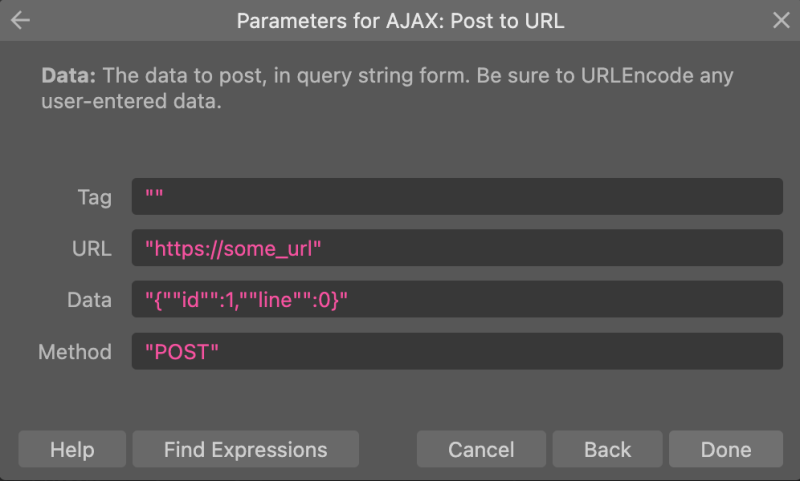The image size is (800, 481).
Task: Click the 'user-entered data.' description line
Action: coord(132,101)
